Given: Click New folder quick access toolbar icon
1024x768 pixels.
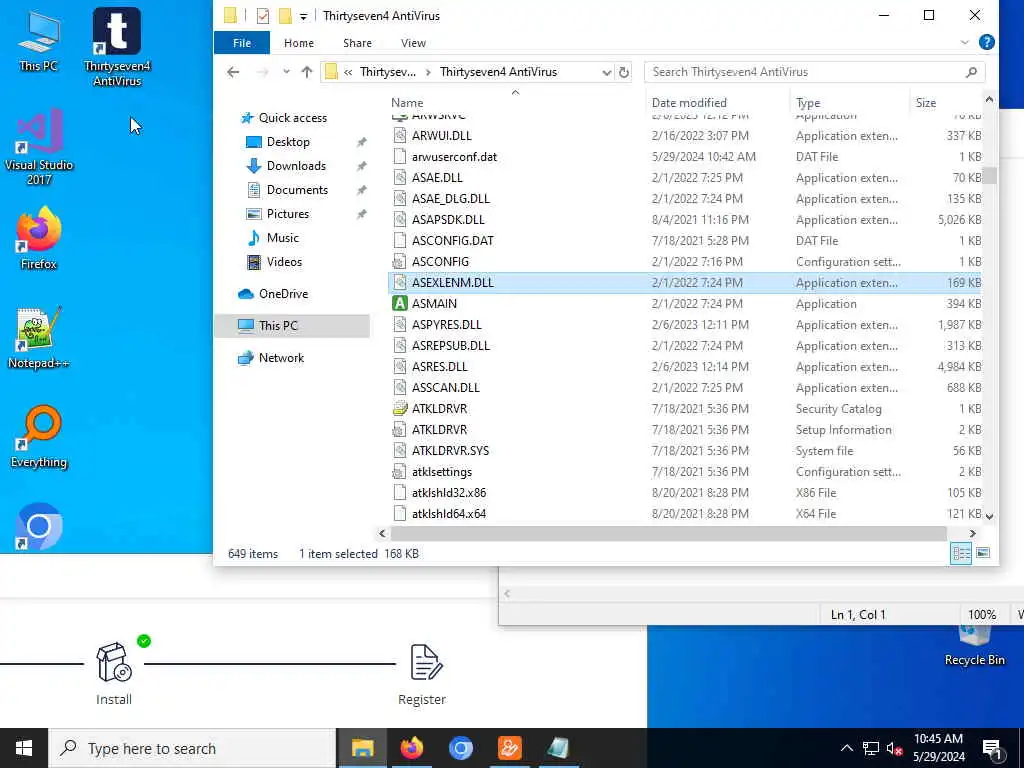Looking at the screenshot, I should (285, 16).
